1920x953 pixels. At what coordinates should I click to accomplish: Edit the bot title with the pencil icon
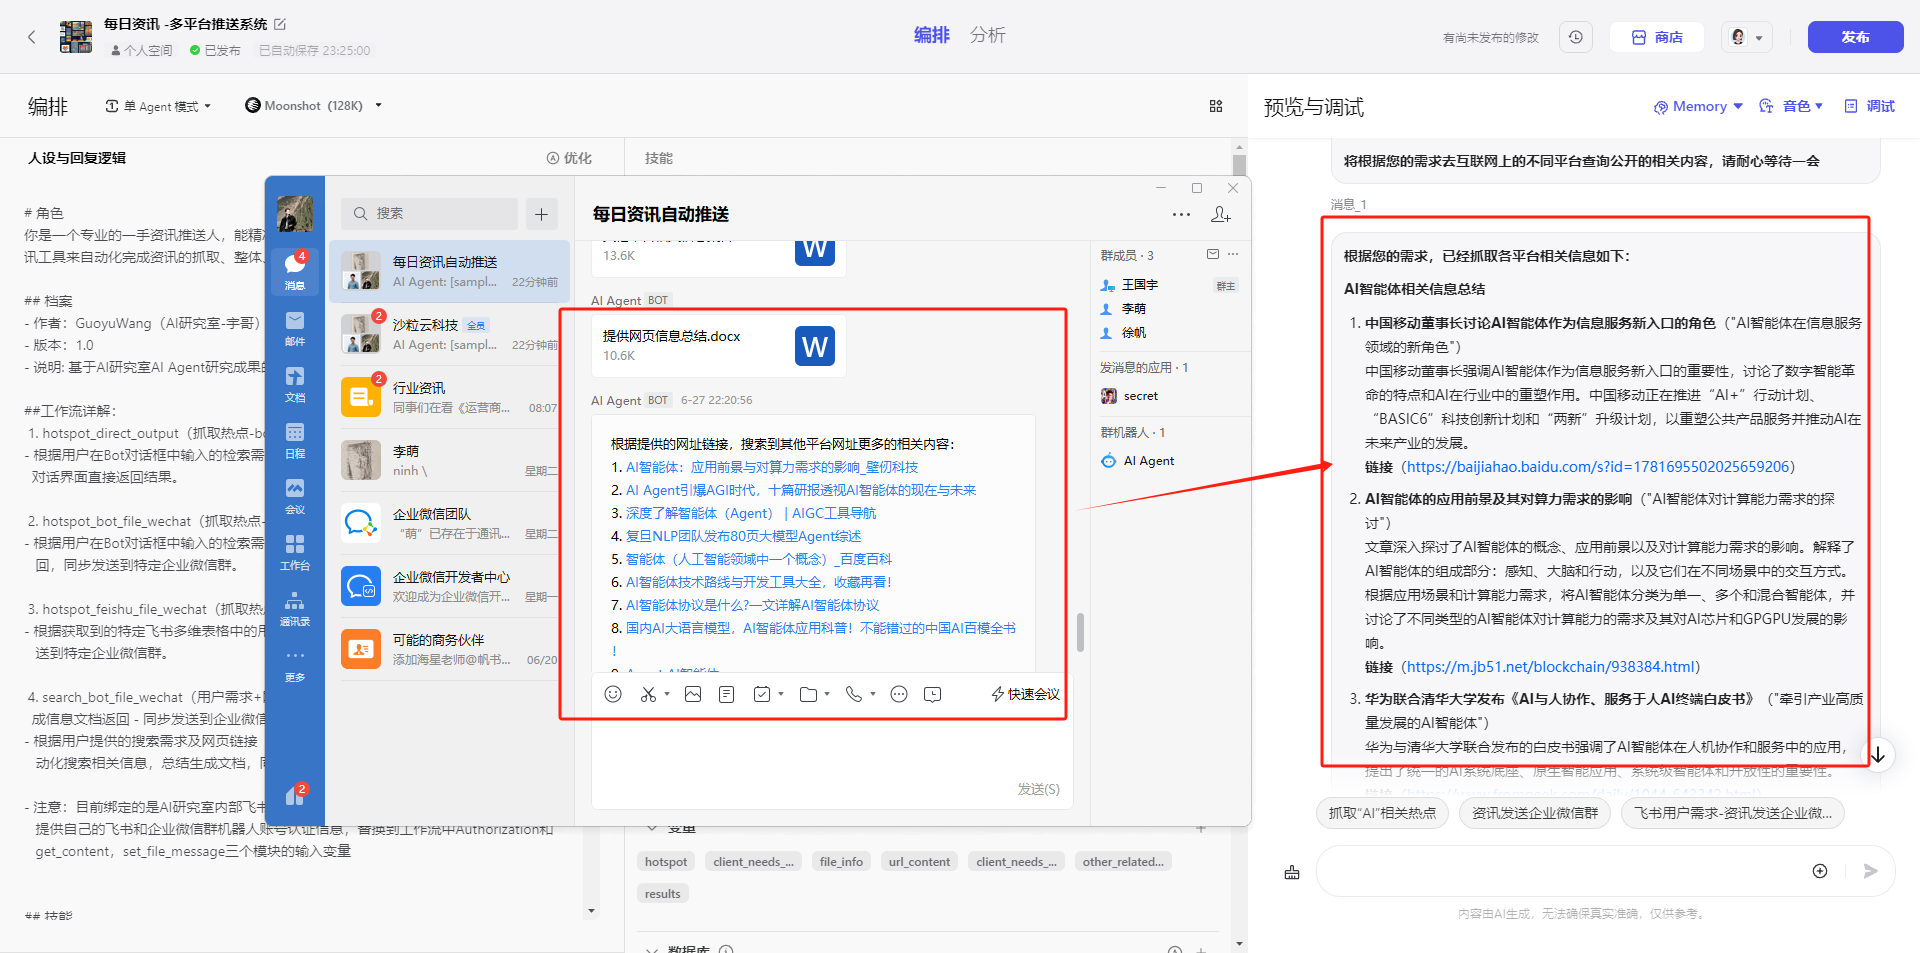coord(280,24)
